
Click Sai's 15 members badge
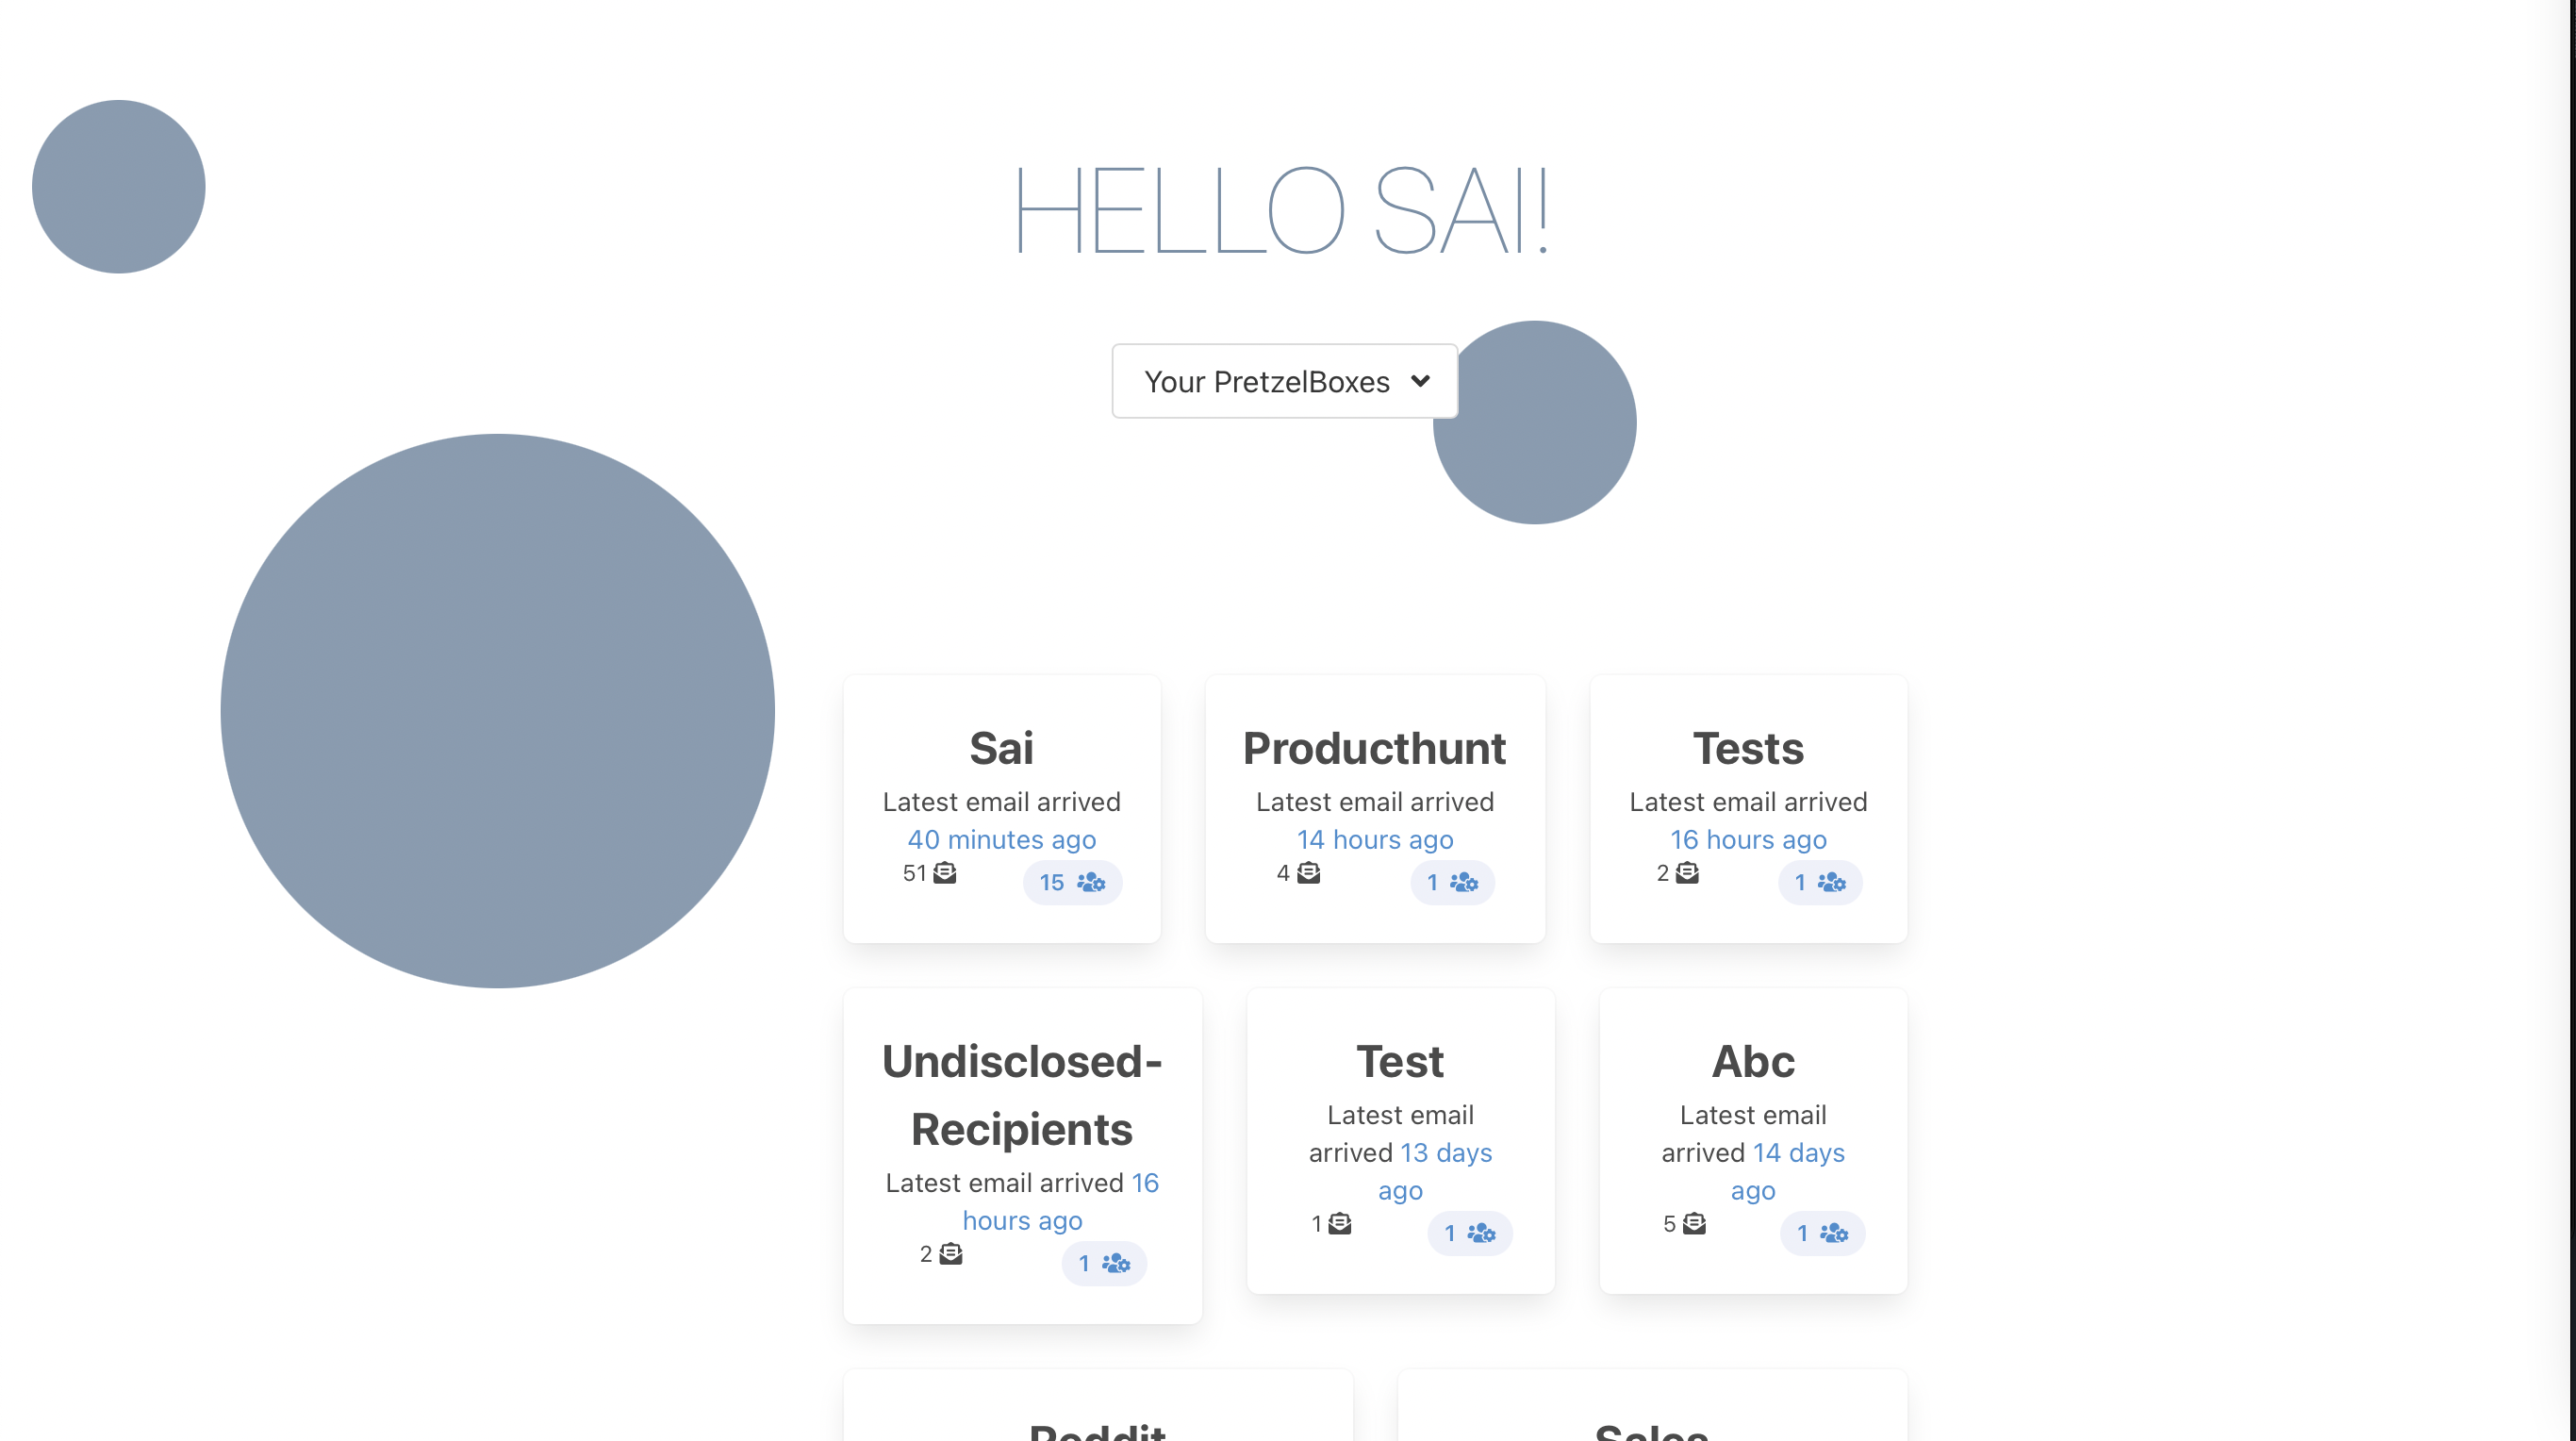click(x=1072, y=882)
